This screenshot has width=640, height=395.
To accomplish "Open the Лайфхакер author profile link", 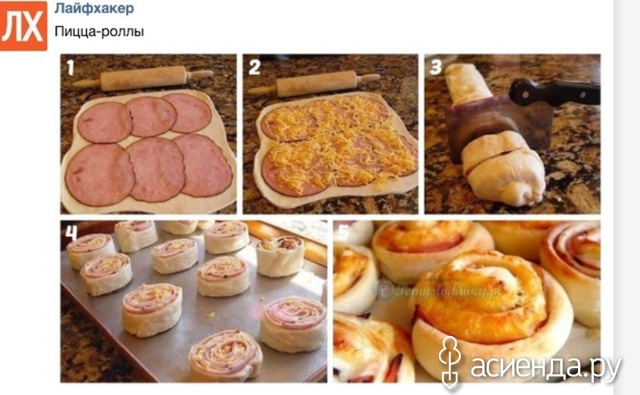I will click(x=94, y=8).
